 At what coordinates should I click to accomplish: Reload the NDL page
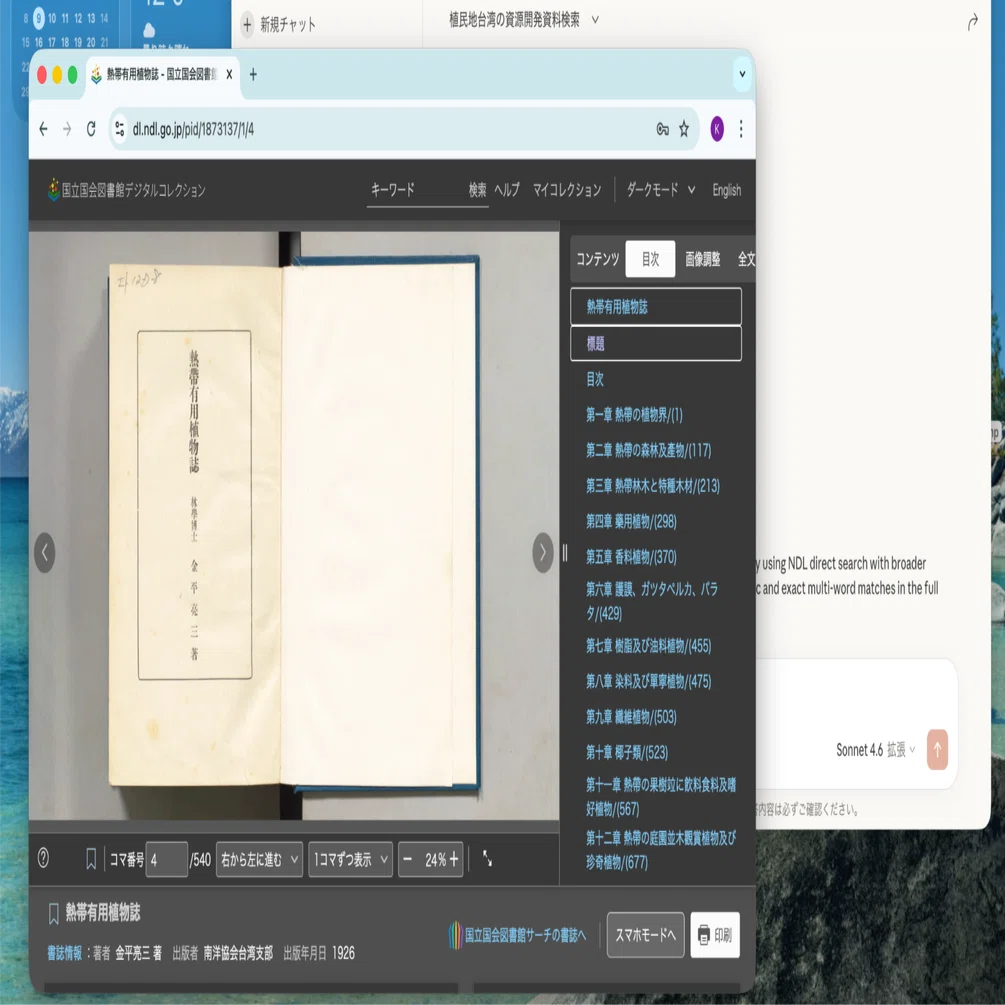[91, 129]
